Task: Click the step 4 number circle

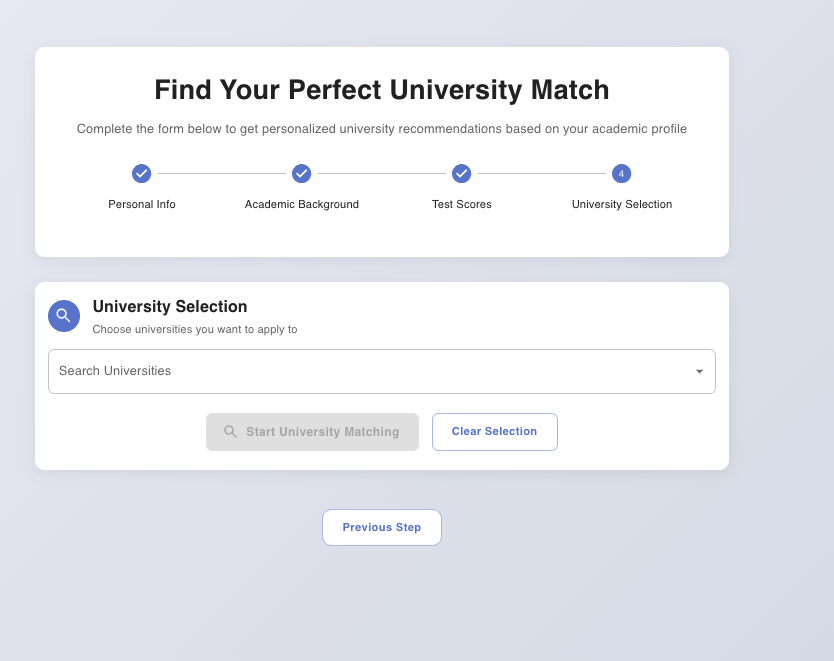Action: pos(622,174)
